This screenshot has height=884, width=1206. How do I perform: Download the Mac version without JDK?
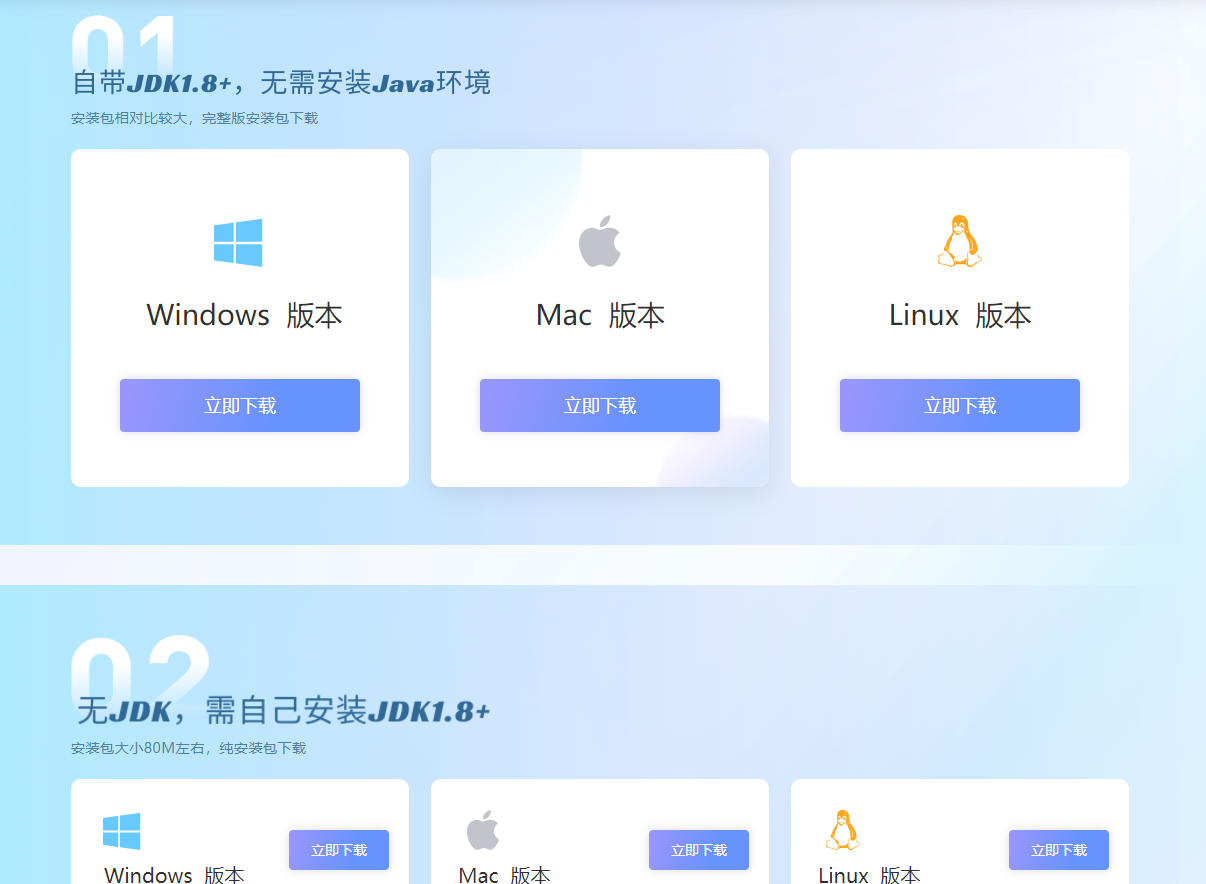click(x=699, y=850)
